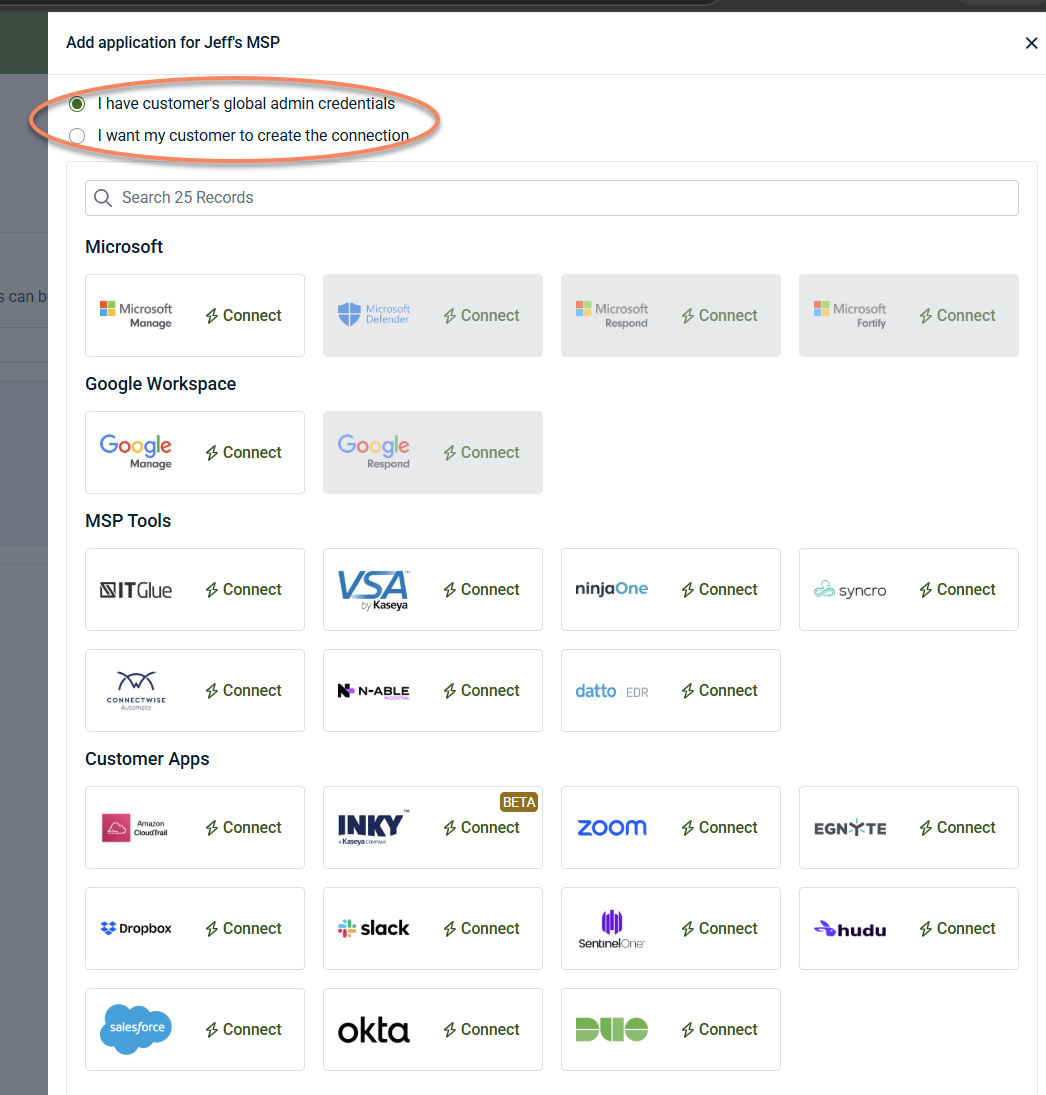
Task: Click the Google Manage logo
Action: point(136,451)
